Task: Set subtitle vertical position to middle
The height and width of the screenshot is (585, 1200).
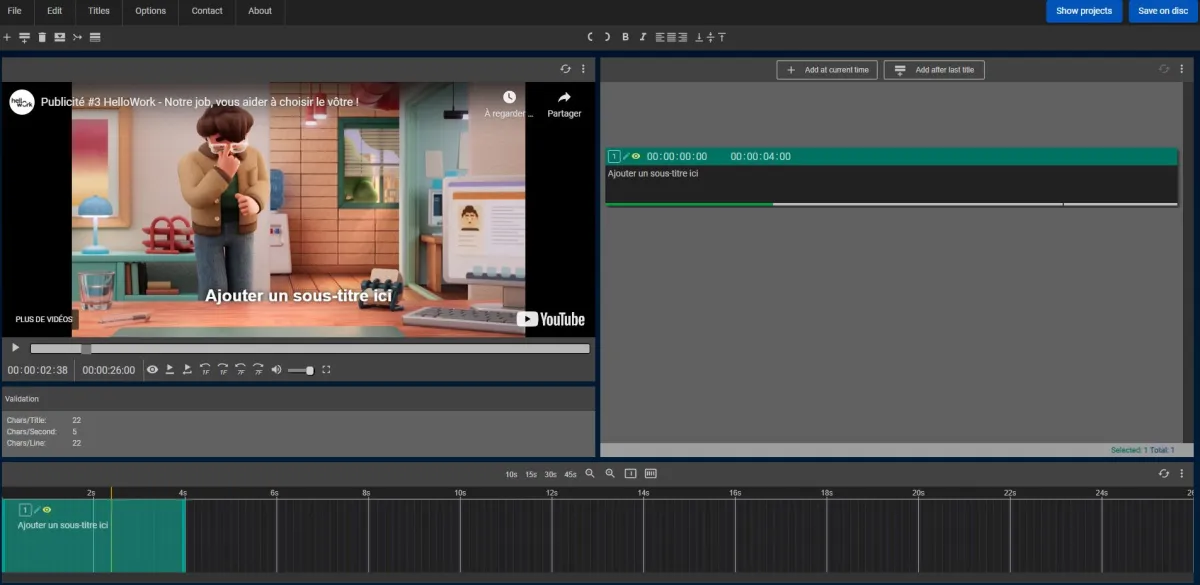Action: [x=711, y=37]
